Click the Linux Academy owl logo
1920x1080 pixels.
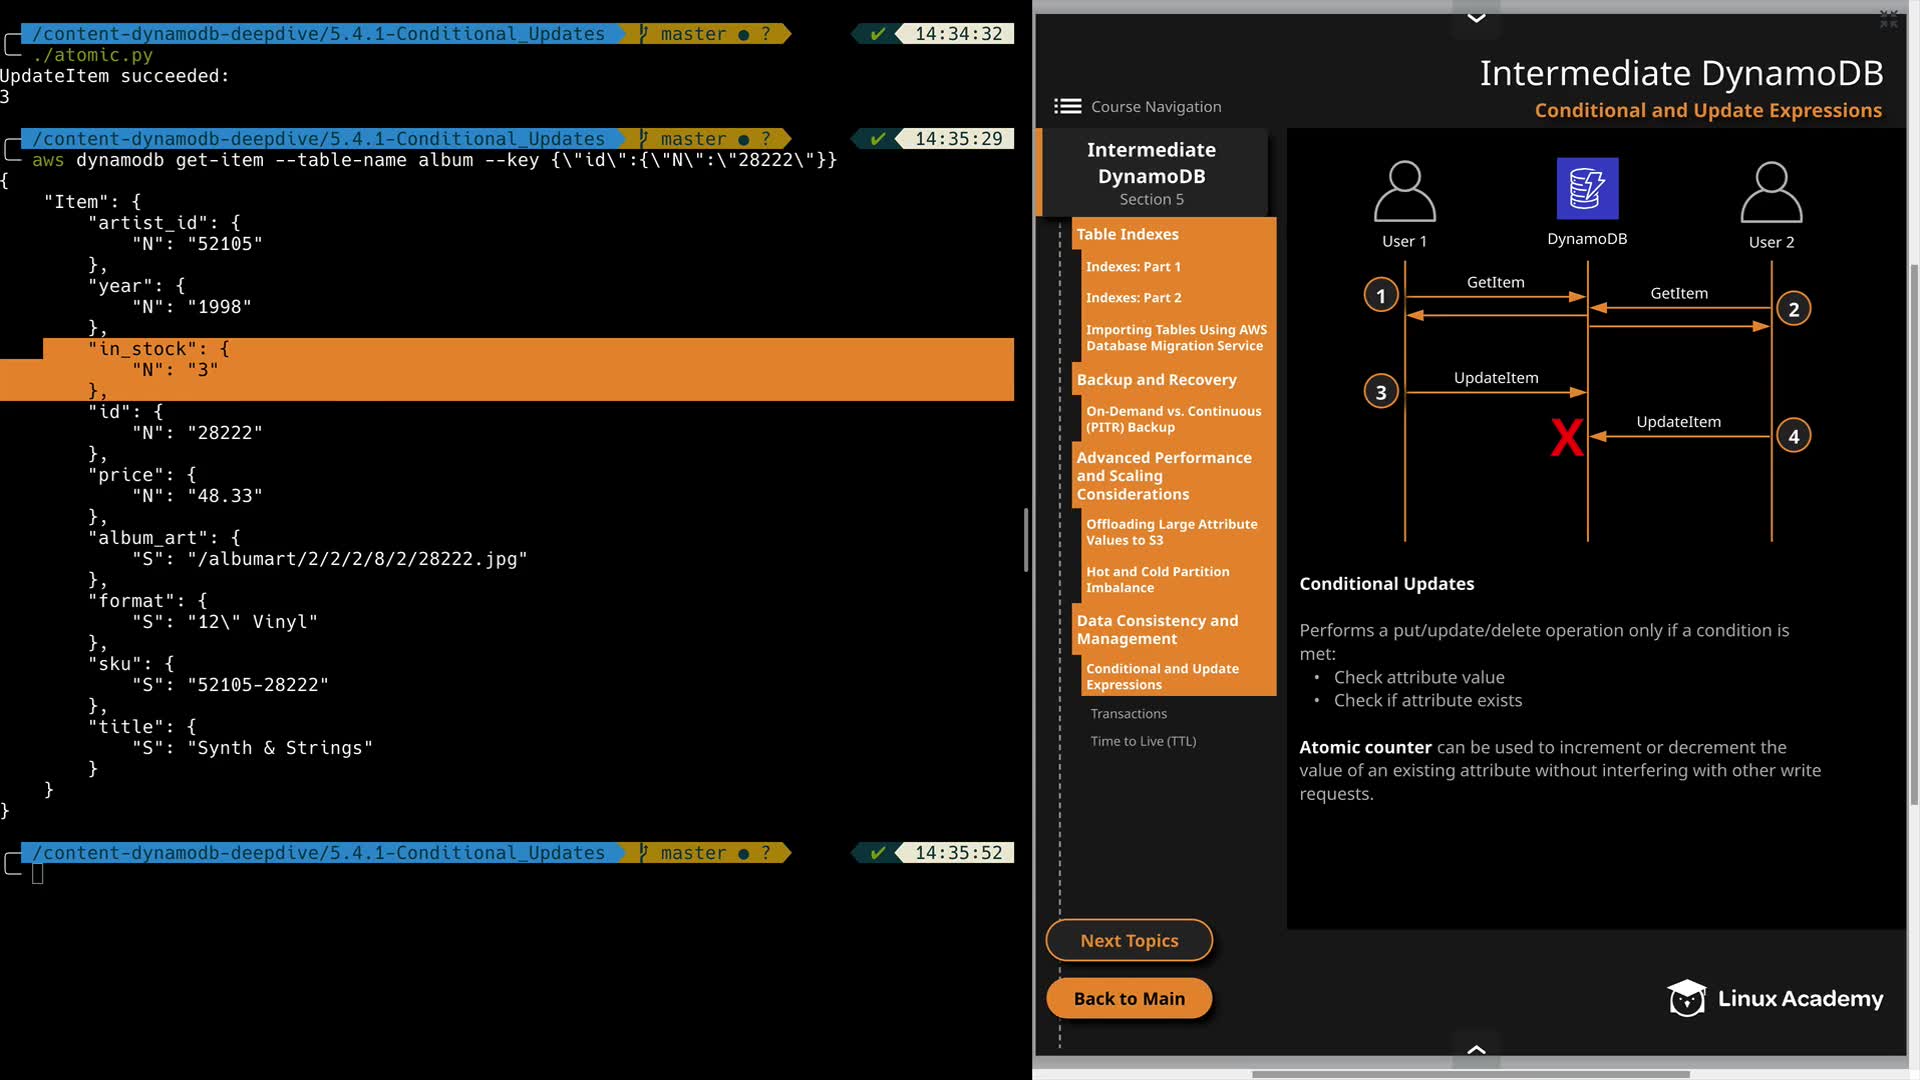1686,998
